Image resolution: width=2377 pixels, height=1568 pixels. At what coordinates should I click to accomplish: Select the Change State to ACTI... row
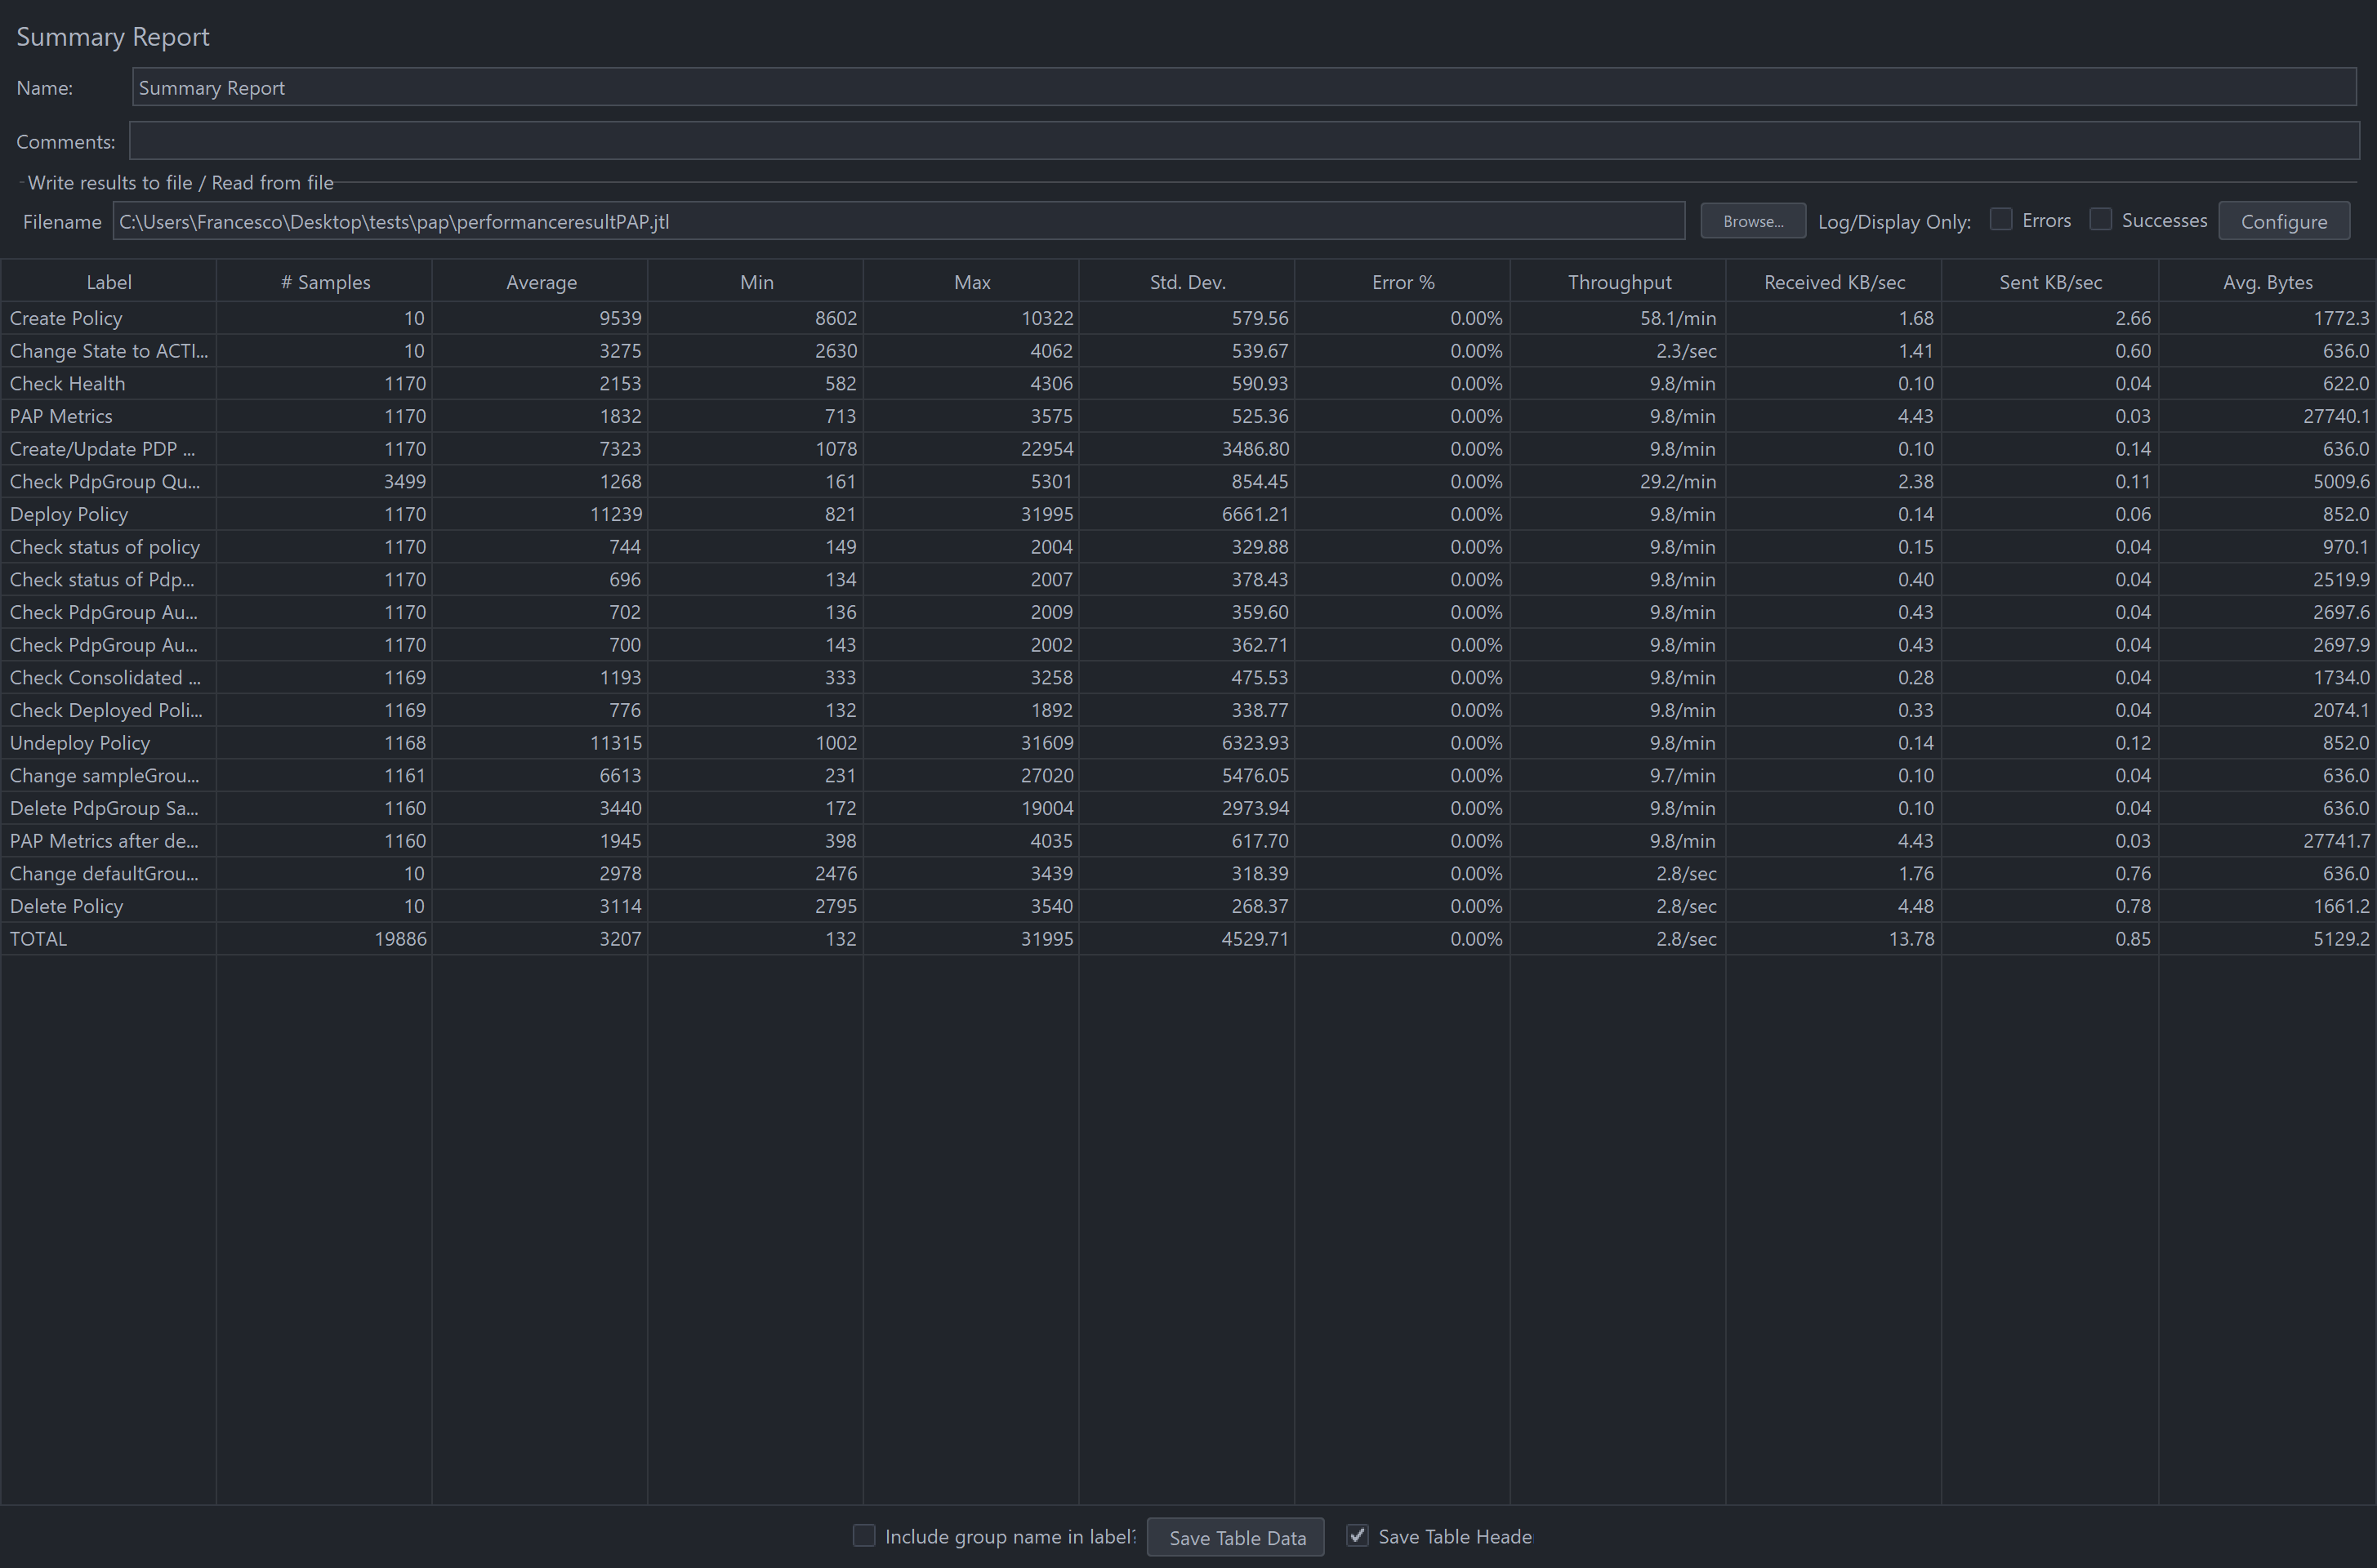[108, 351]
